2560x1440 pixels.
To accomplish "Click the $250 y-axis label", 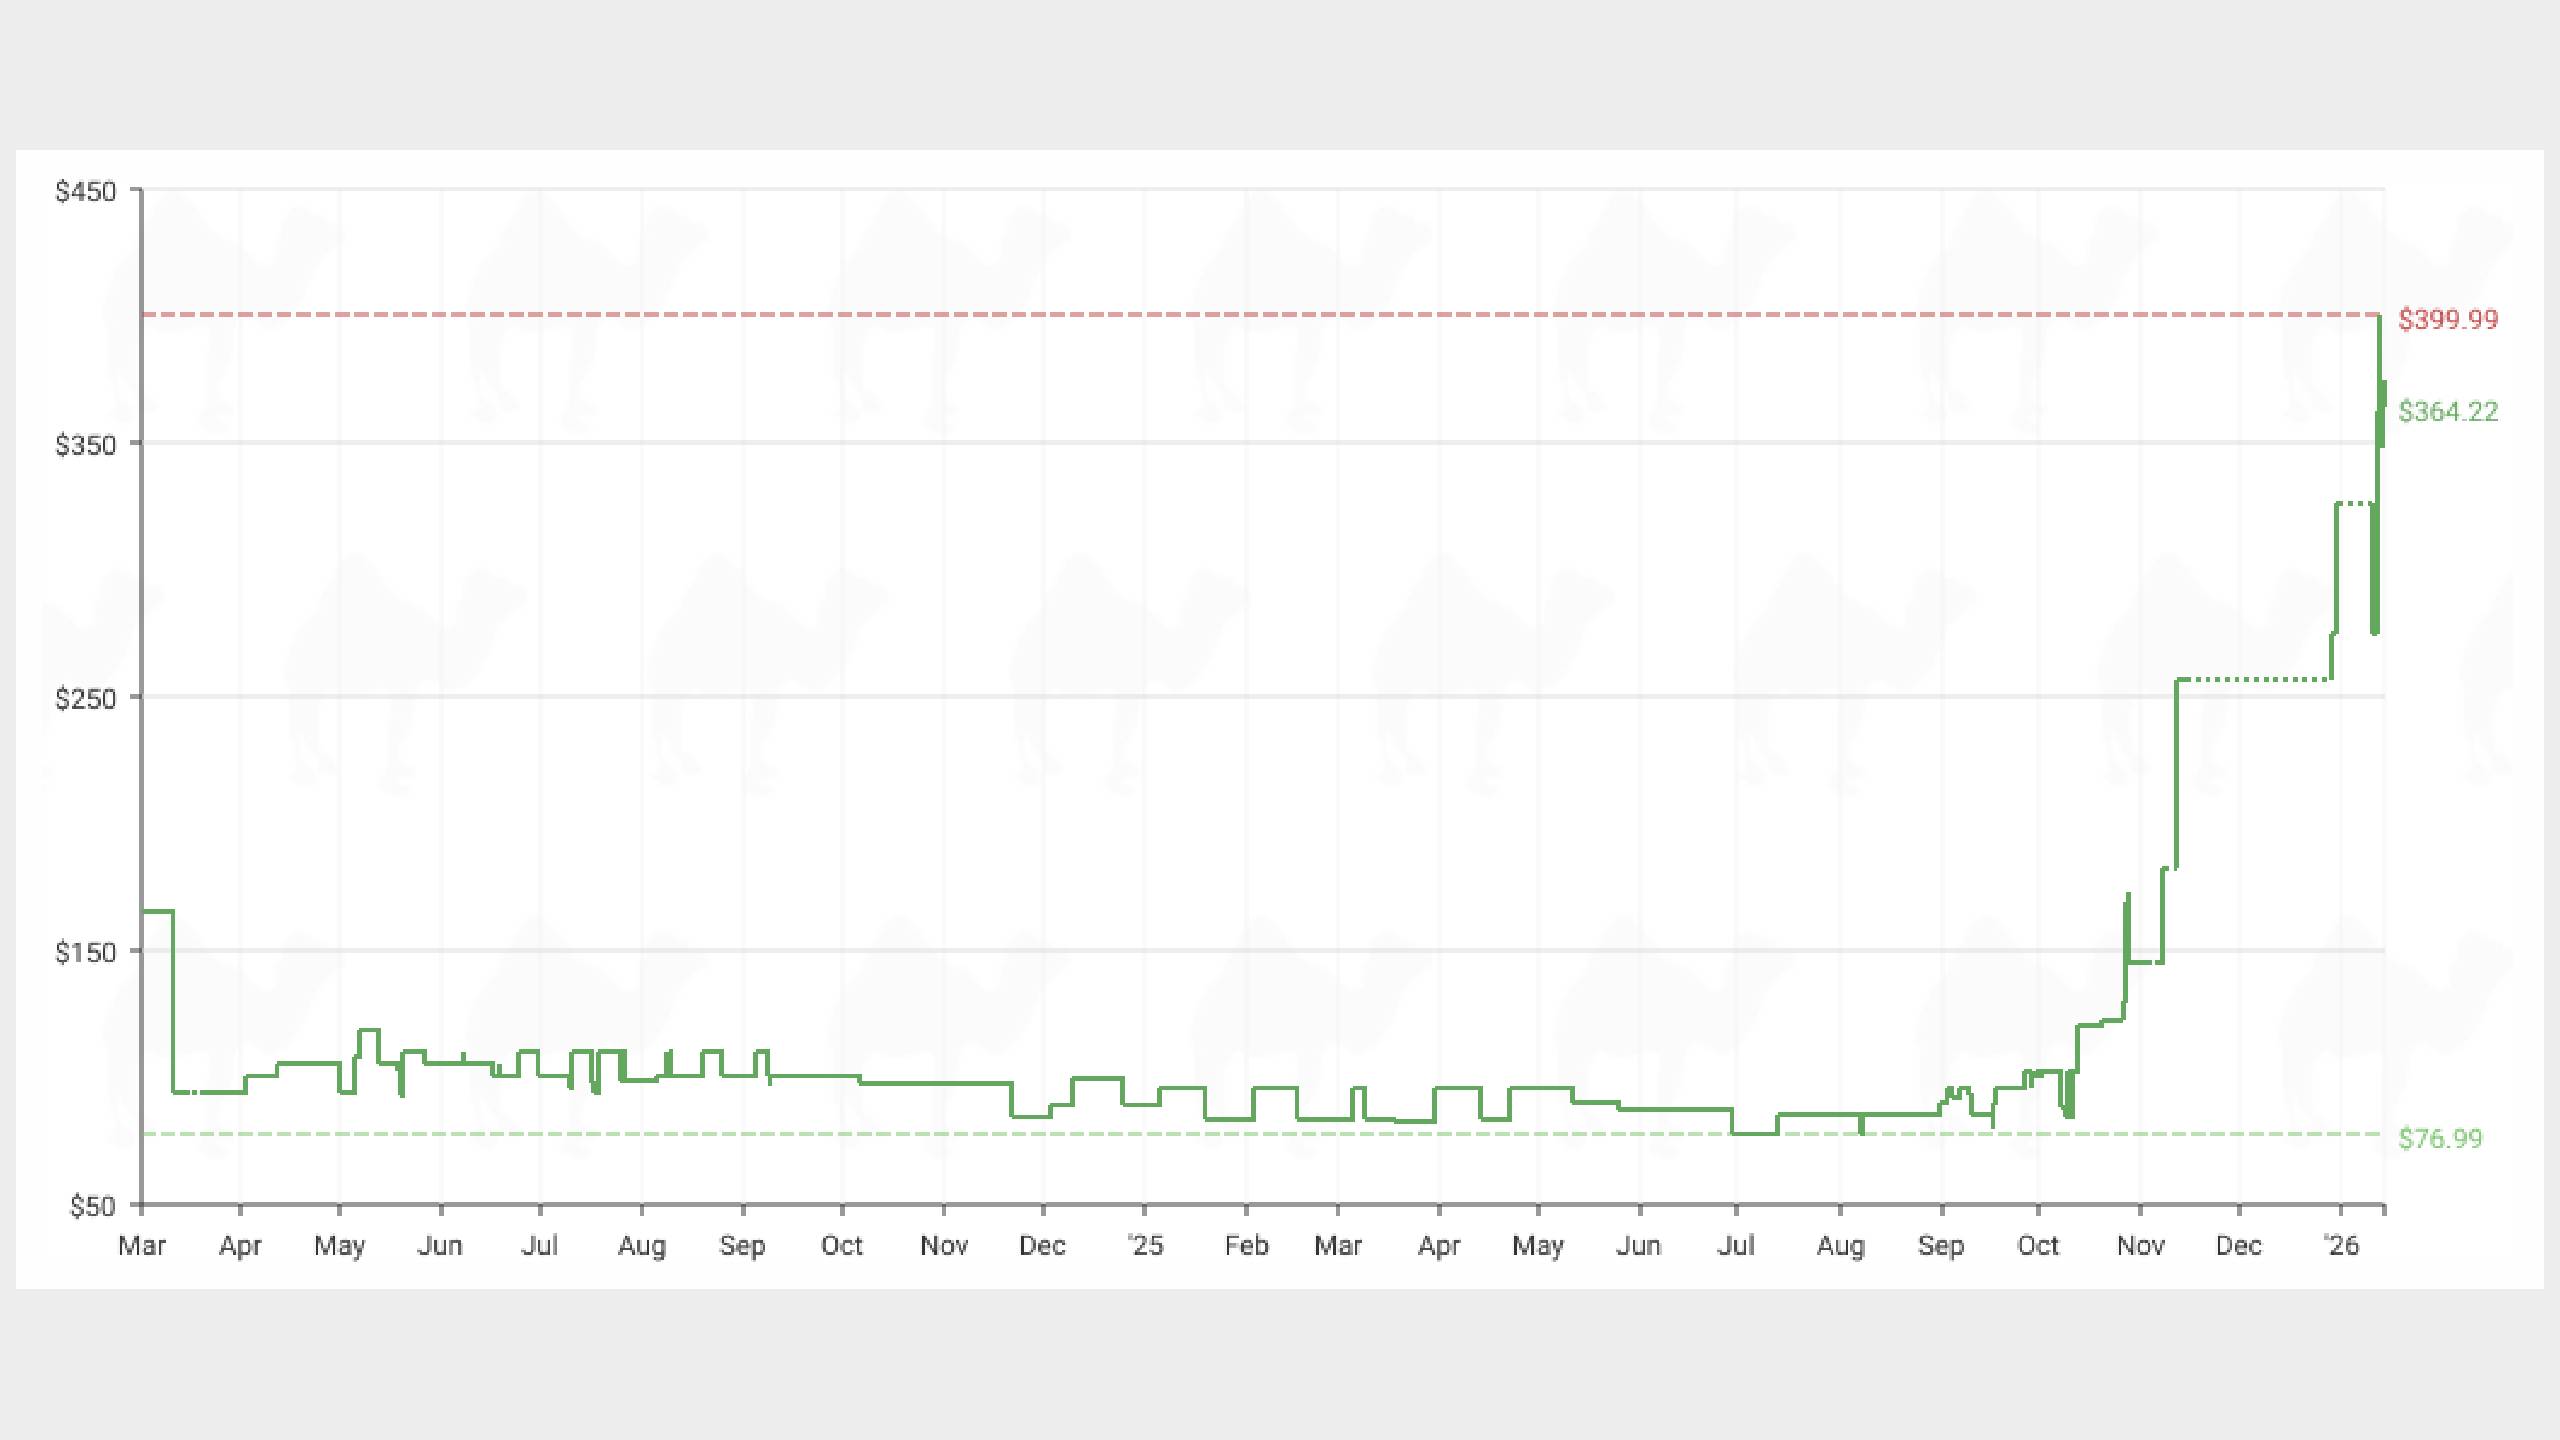I will click(x=86, y=698).
